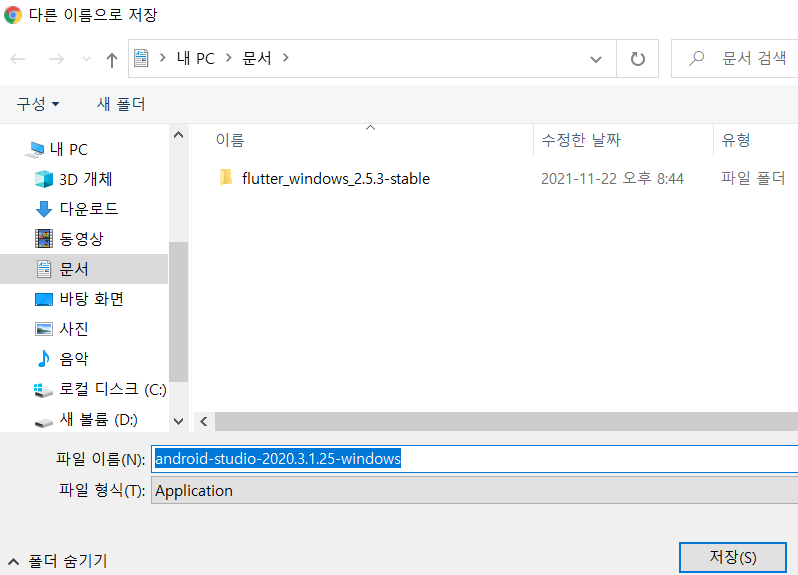Click the 저장(S) save button
This screenshot has height=575, width=798.
[733, 557]
